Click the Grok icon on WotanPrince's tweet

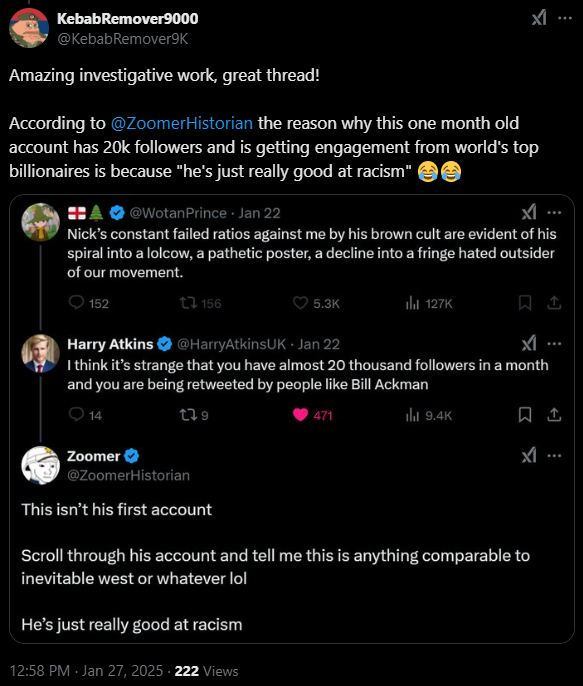[529, 213]
